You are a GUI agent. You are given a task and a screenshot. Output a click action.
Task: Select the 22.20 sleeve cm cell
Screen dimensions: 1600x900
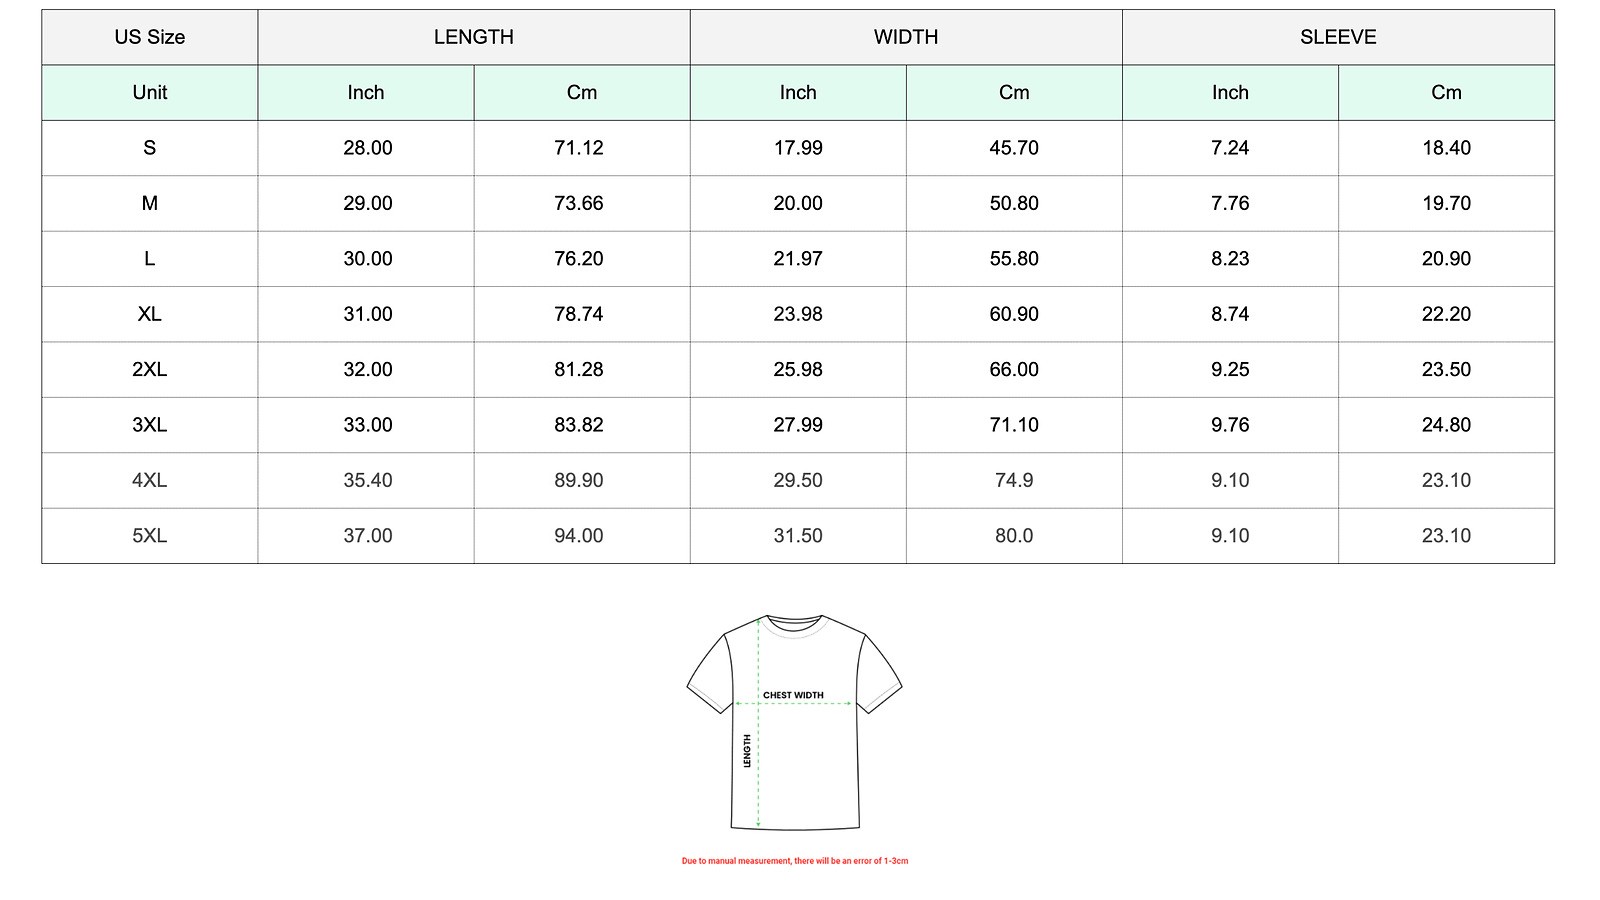[1446, 314]
